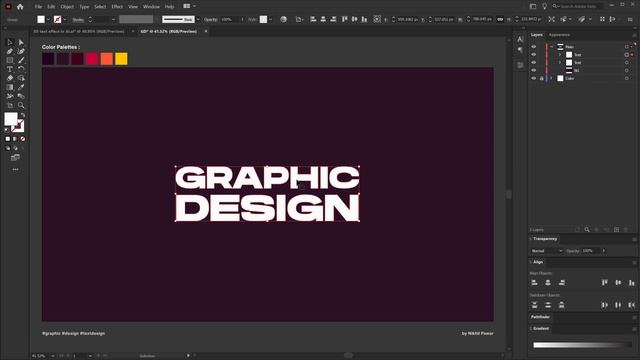
Task: Open the Fill color dropdown arrow
Action: 48,19
